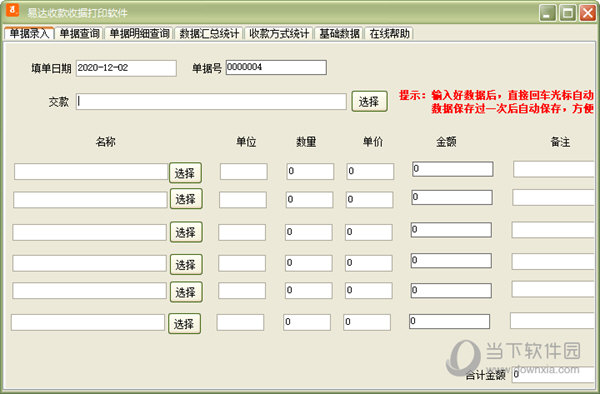Screen dimensions: 600x394
Task: Open the 收款方式统计 tab
Action: (x=279, y=33)
